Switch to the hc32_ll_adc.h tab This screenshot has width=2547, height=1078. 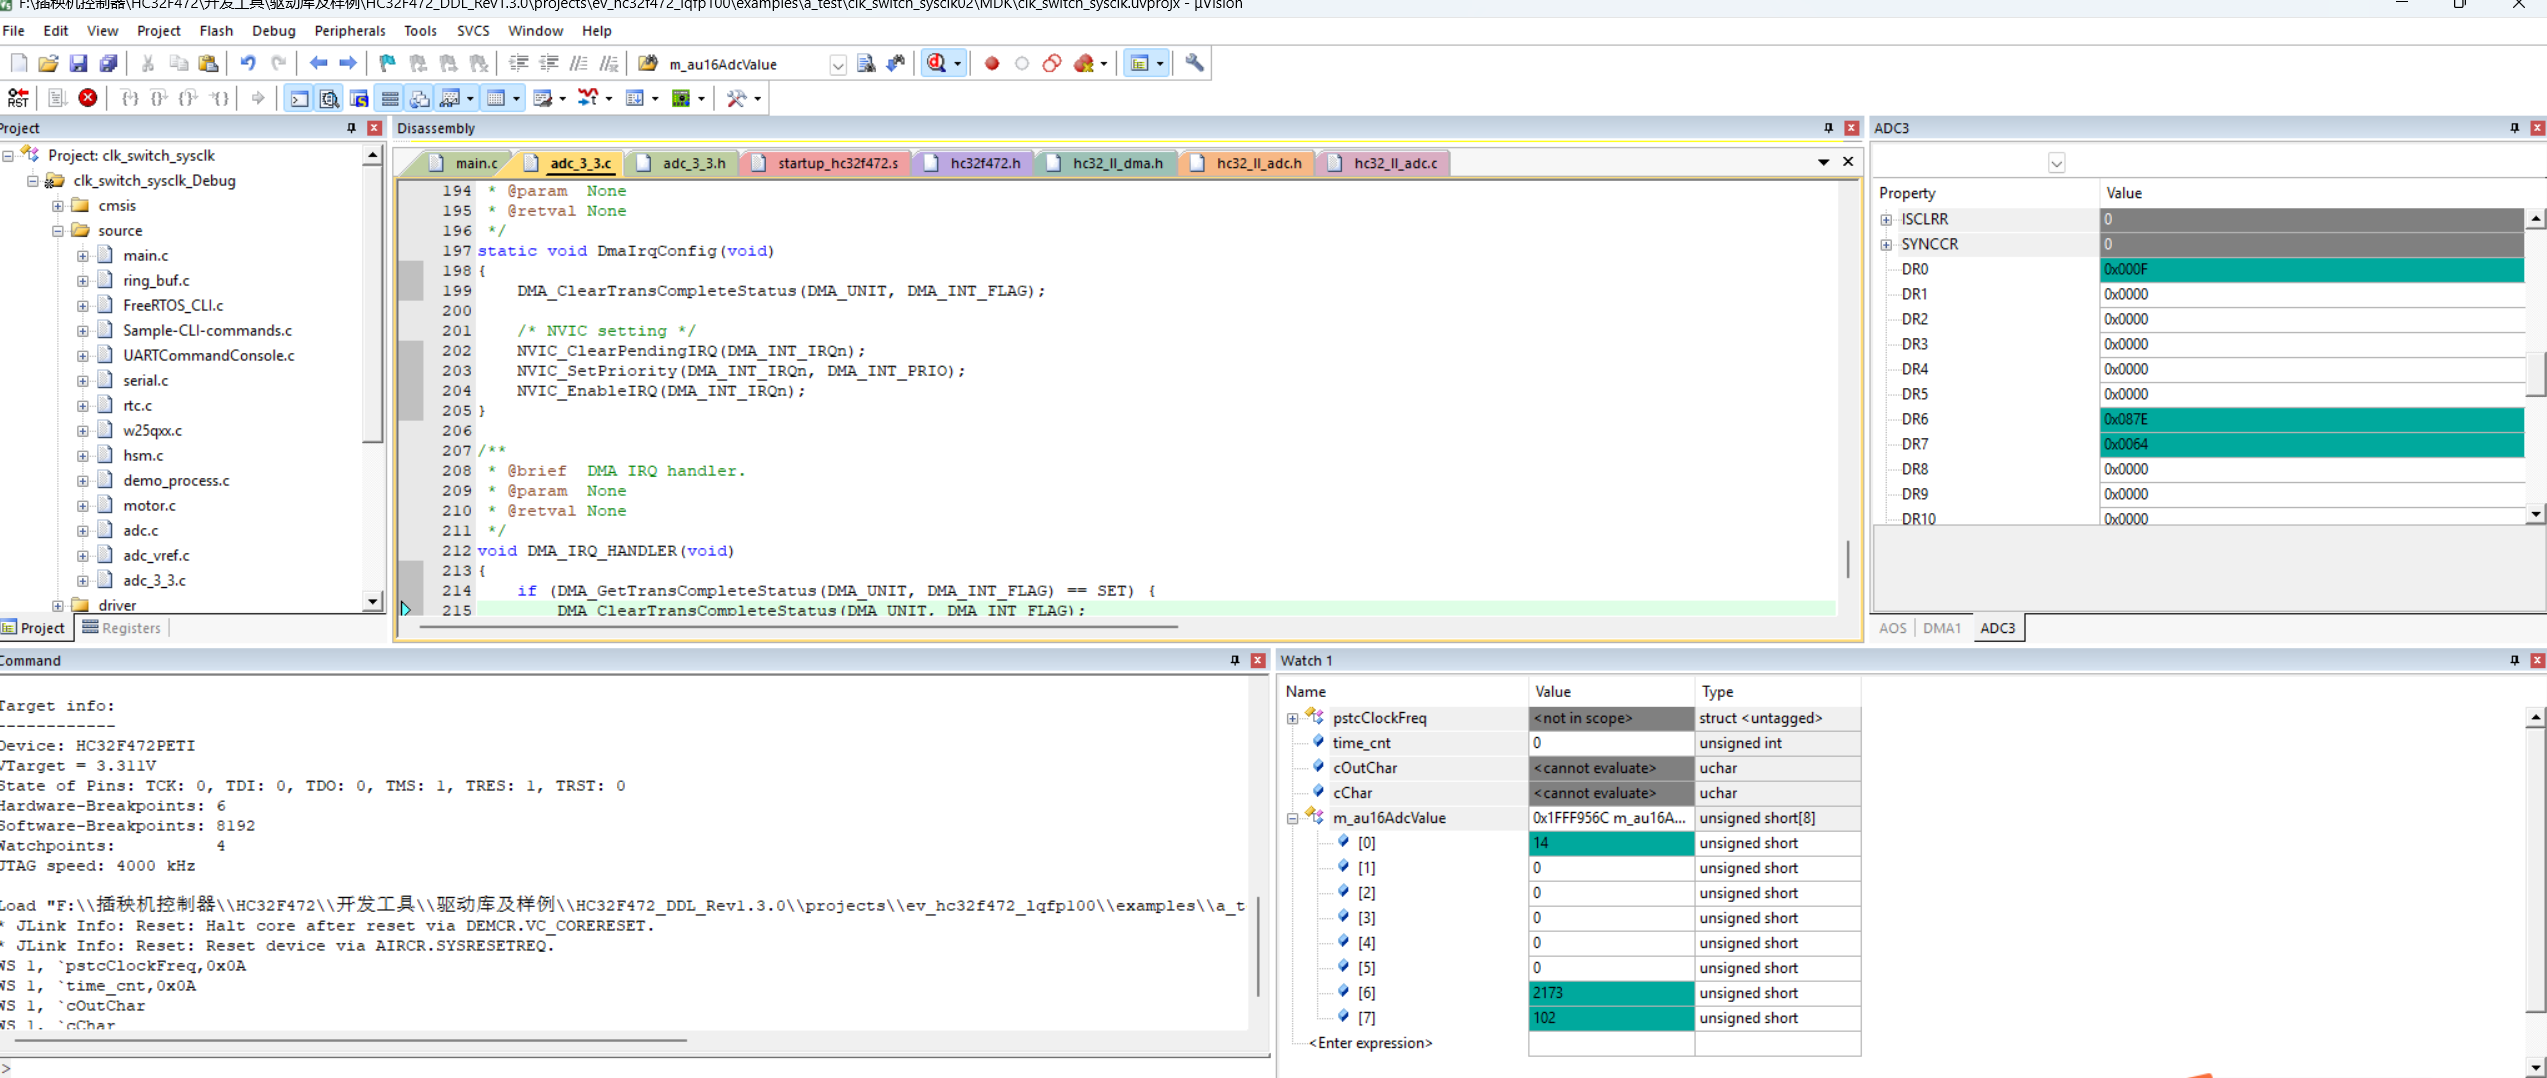[1258, 163]
